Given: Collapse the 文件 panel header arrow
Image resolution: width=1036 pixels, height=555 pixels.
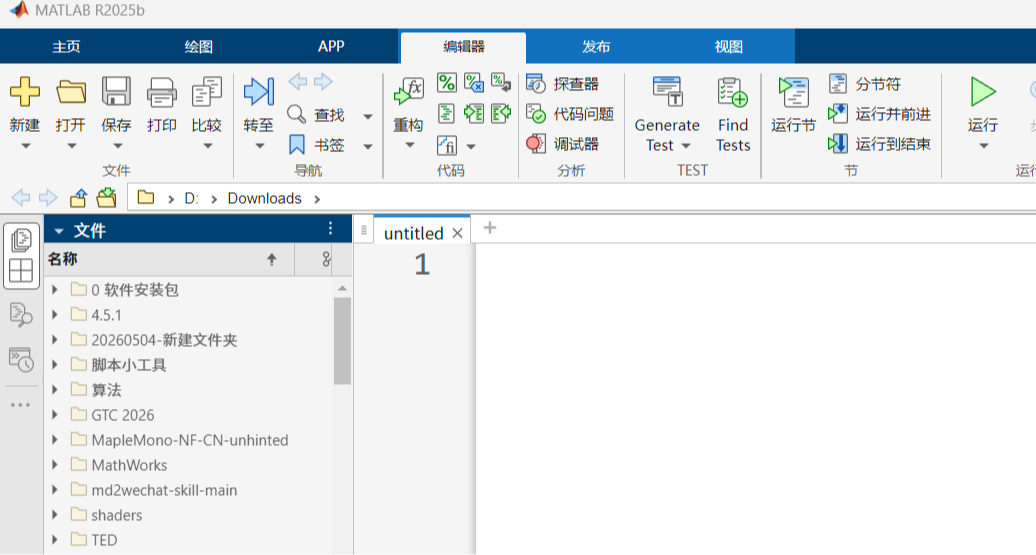Looking at the screenshot, I should (x=59, y=231).
